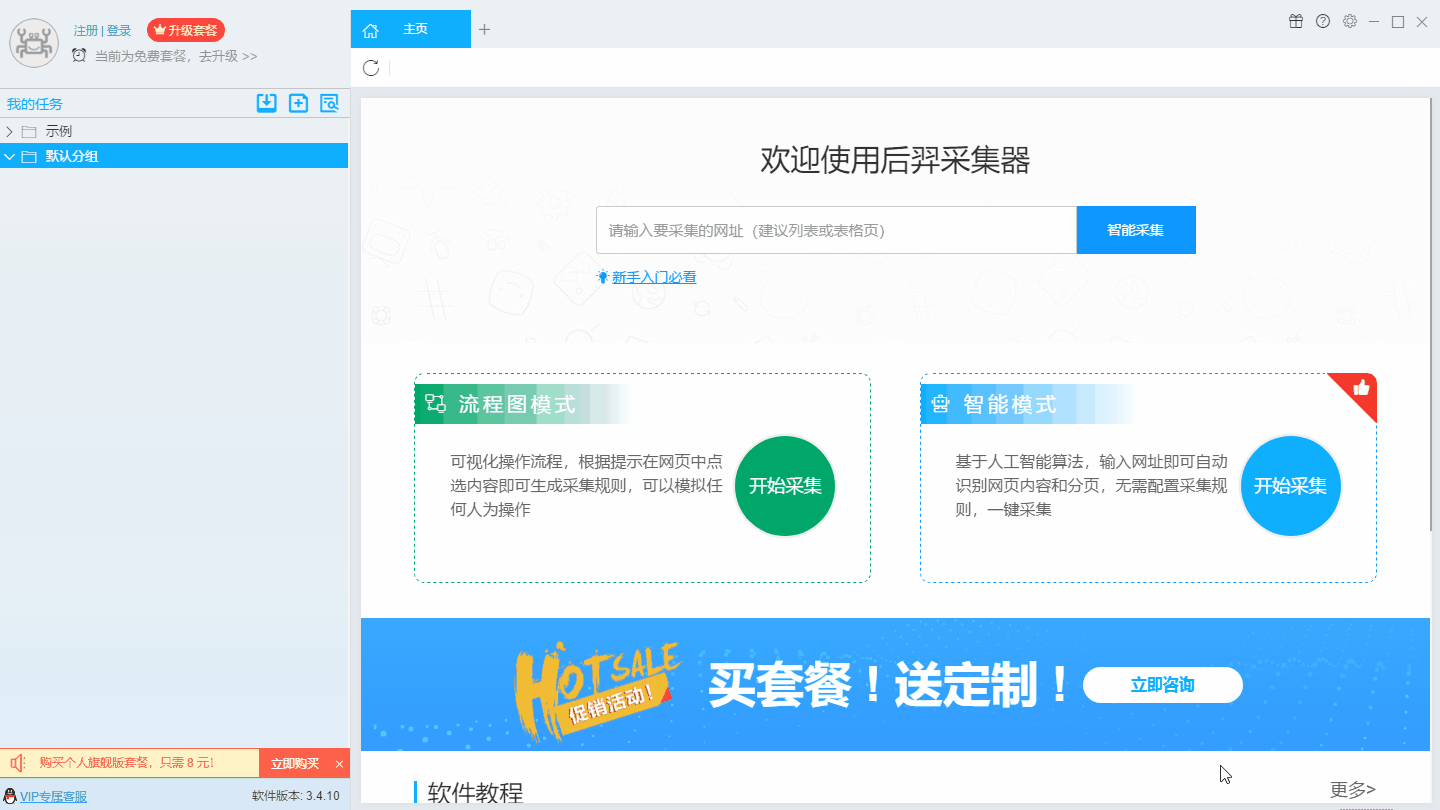Expand the 示例 folder arrow

pyautogui.click(x=10, y=131)
